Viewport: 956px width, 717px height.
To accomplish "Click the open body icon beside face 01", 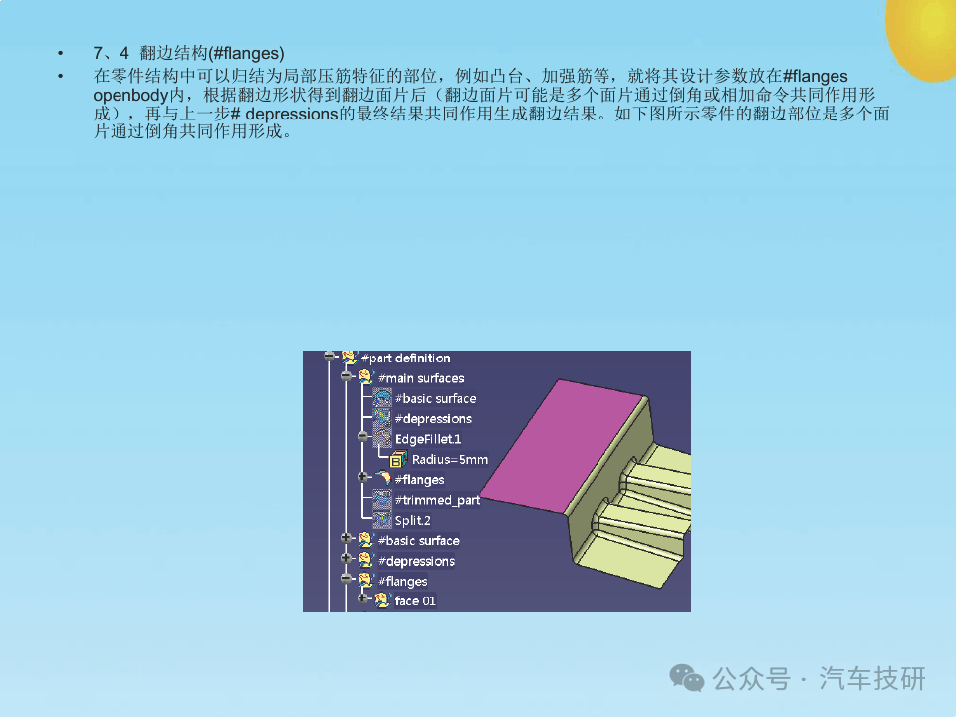I will pos(382,601).
